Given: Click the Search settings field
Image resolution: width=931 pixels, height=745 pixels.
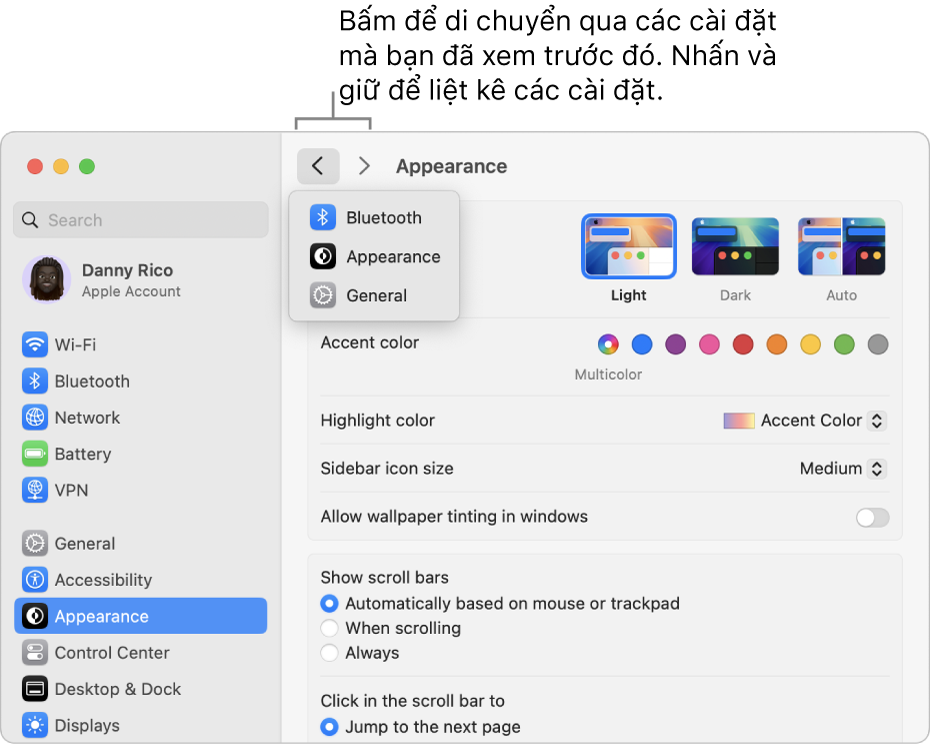Looking at the screenshot, I should coord(141,220).
